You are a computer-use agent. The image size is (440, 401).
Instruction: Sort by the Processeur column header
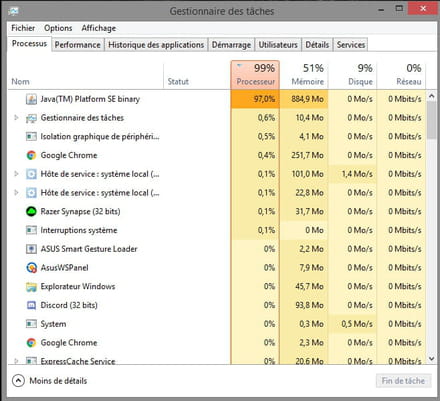coord(255,75)
